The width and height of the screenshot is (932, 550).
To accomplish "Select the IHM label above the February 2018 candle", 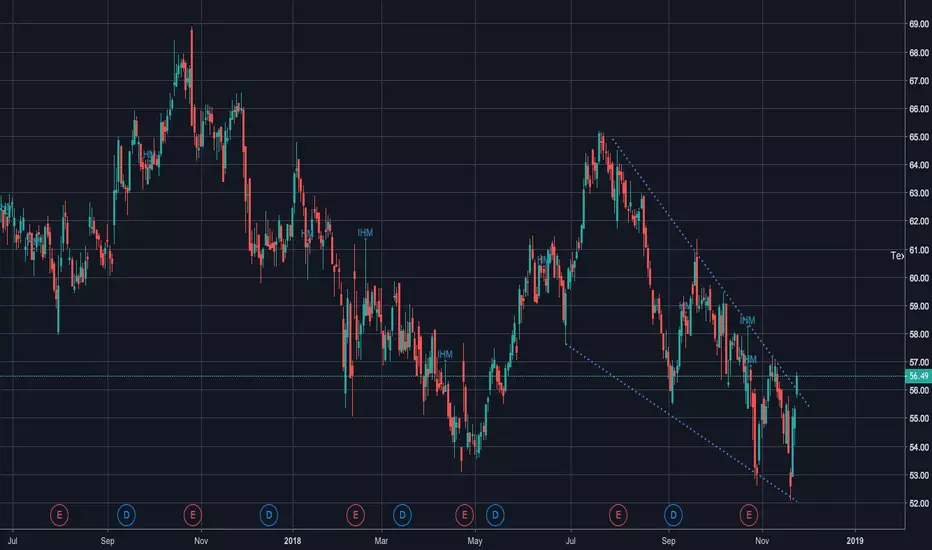I will coord(365,232).
